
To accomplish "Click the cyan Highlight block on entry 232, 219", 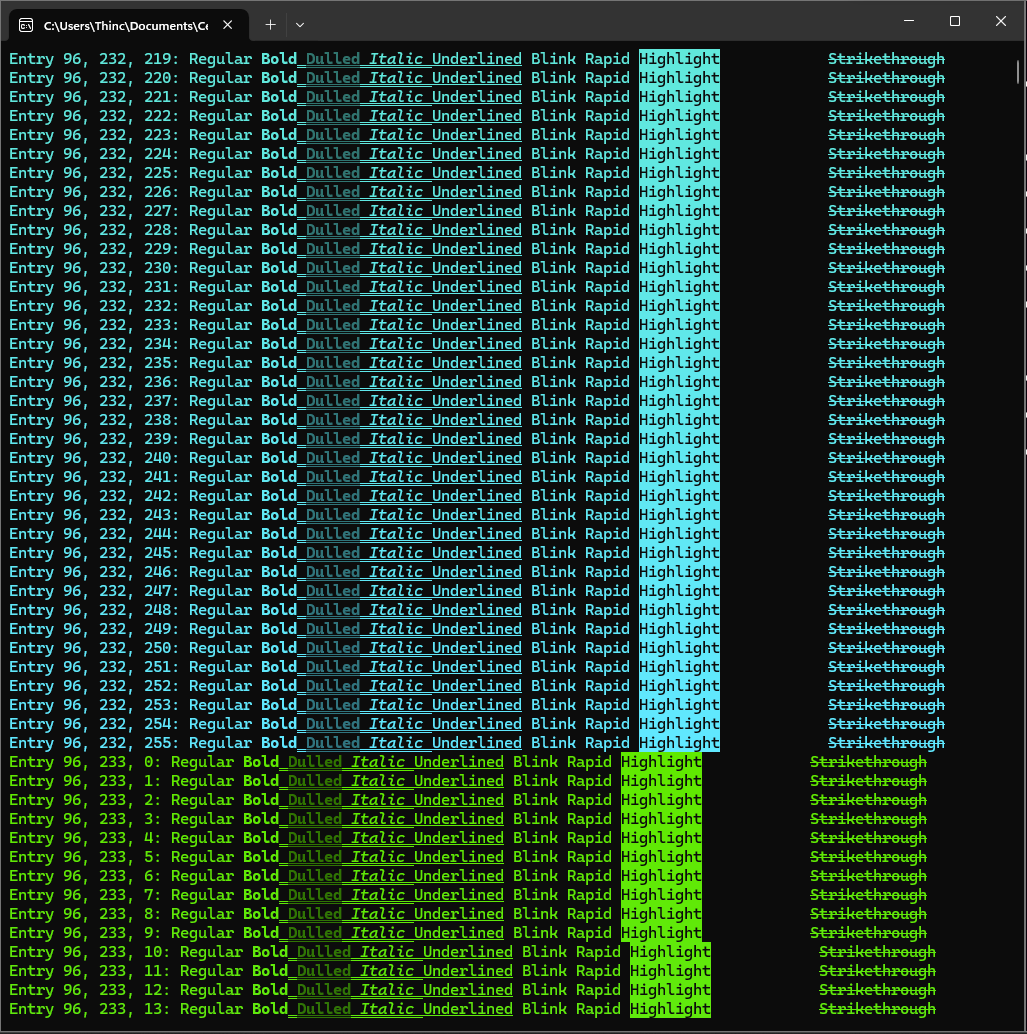I will click(679, 59).
